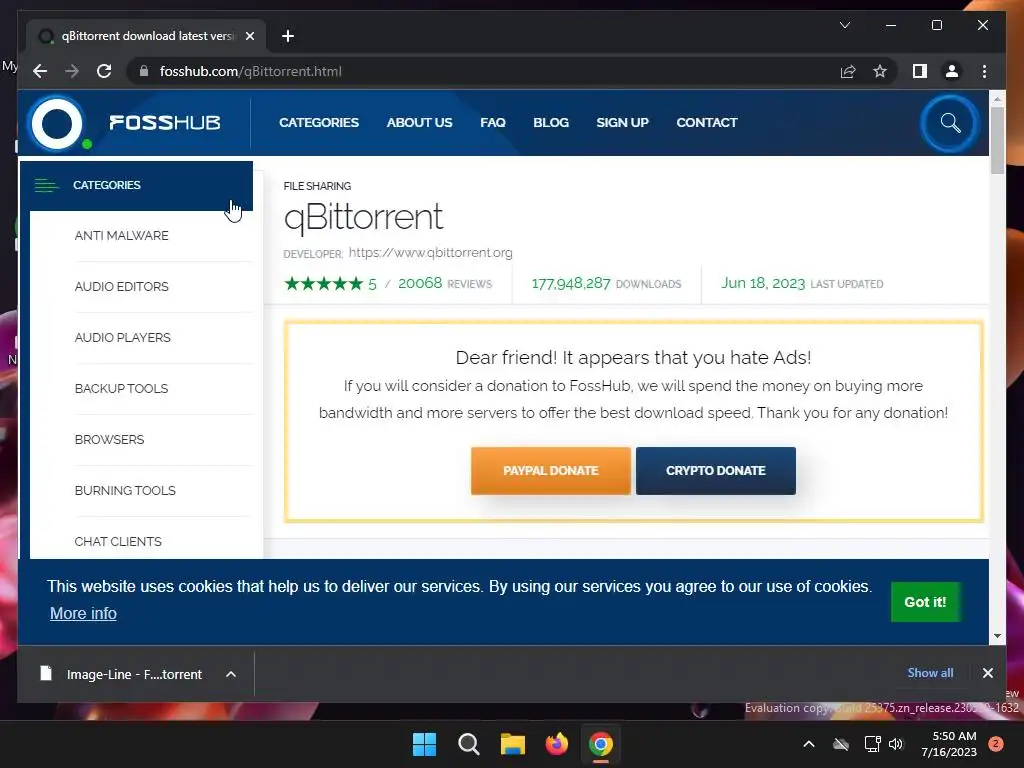The height and width of the screenshot is (768, 1024).
Task: Select the Backup Tools category
Action: [x=121, y=389]
